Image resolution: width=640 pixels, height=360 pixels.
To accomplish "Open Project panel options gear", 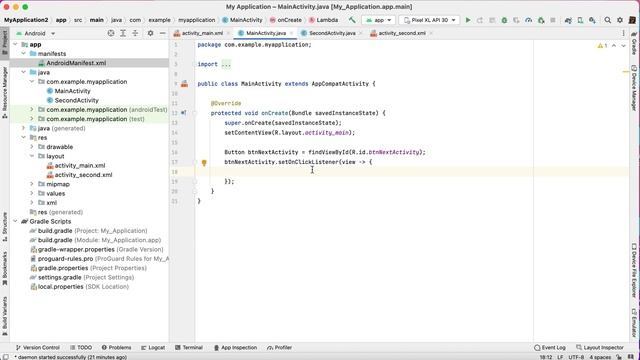I will pos(150,33).
